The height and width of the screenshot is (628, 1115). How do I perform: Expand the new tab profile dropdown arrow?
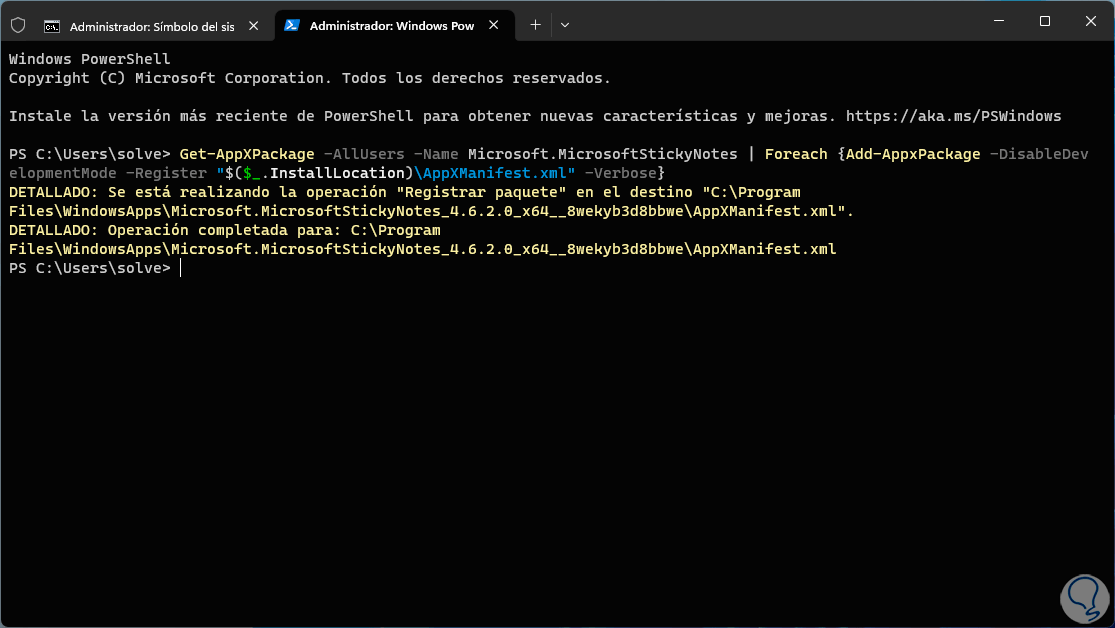(565, 25)
